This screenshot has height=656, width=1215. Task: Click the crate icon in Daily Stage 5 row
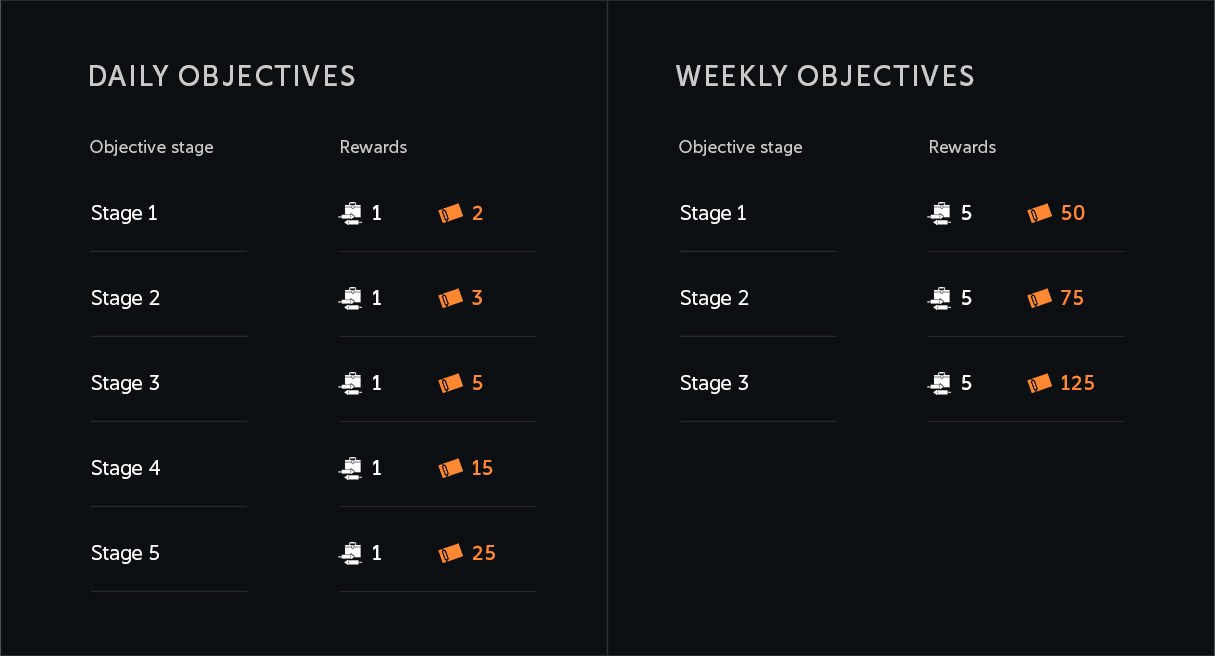pyautogui.click(x=350, y=553)
